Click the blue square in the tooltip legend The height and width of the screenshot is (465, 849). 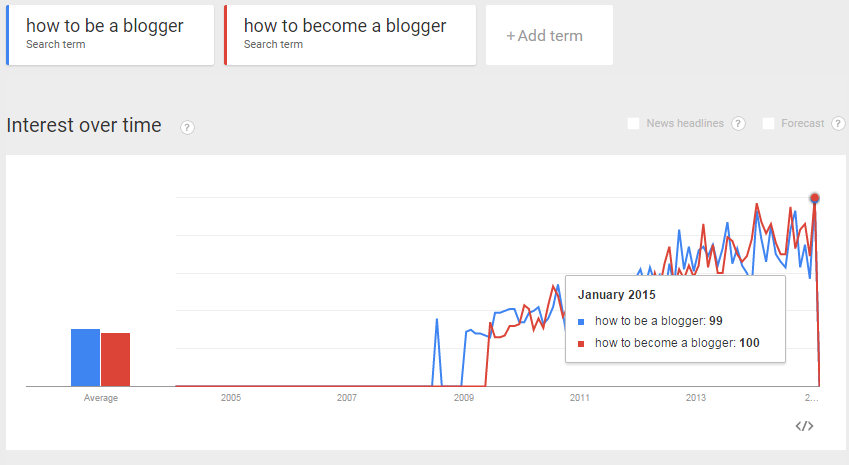[581, 322]
